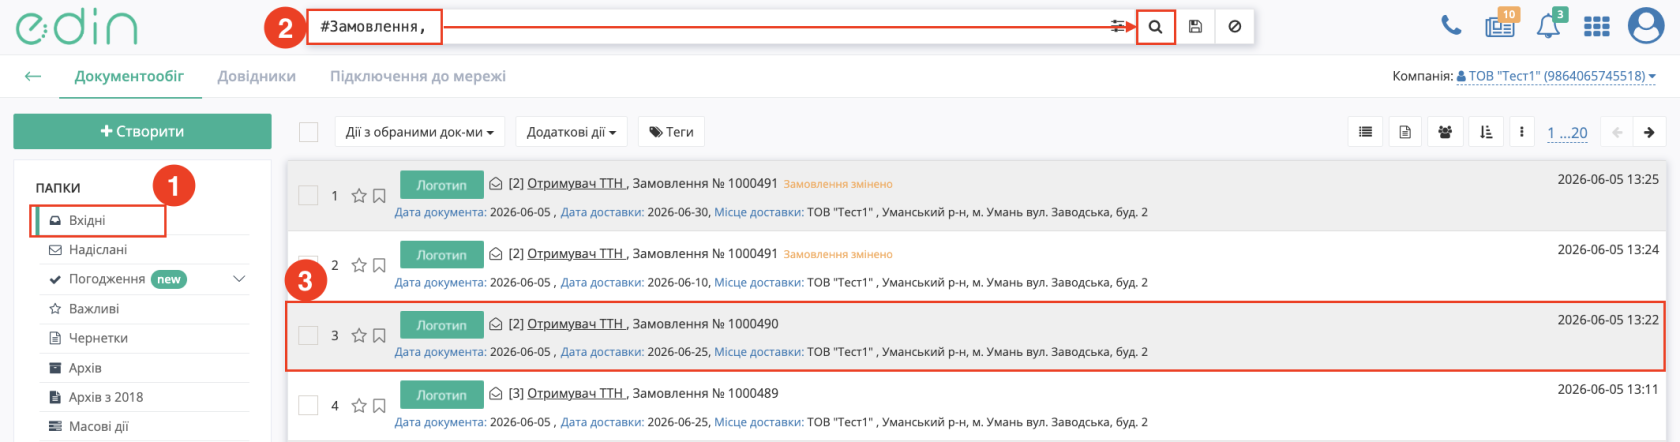Switch to document view icon
The image size is (1680, 442).
[1405, 132]
